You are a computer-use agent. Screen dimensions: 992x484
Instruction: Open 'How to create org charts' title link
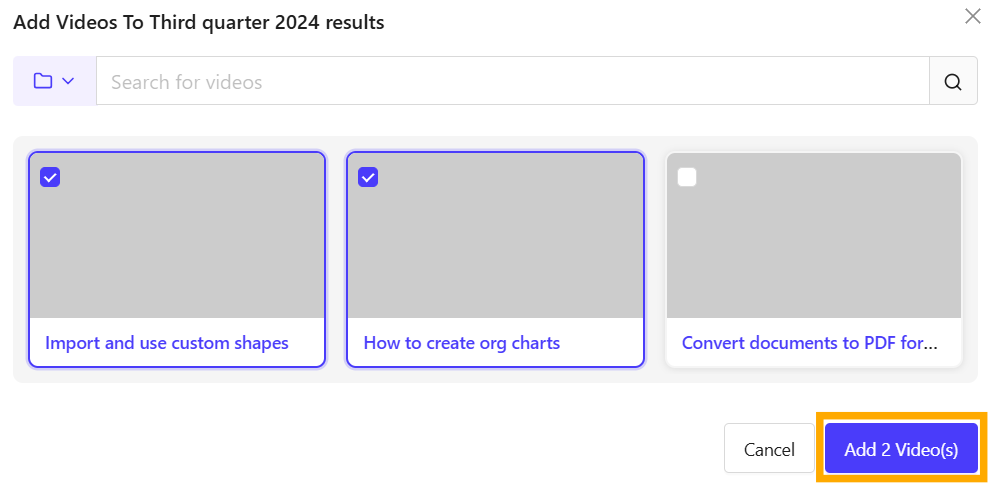[x=462, y=343]
